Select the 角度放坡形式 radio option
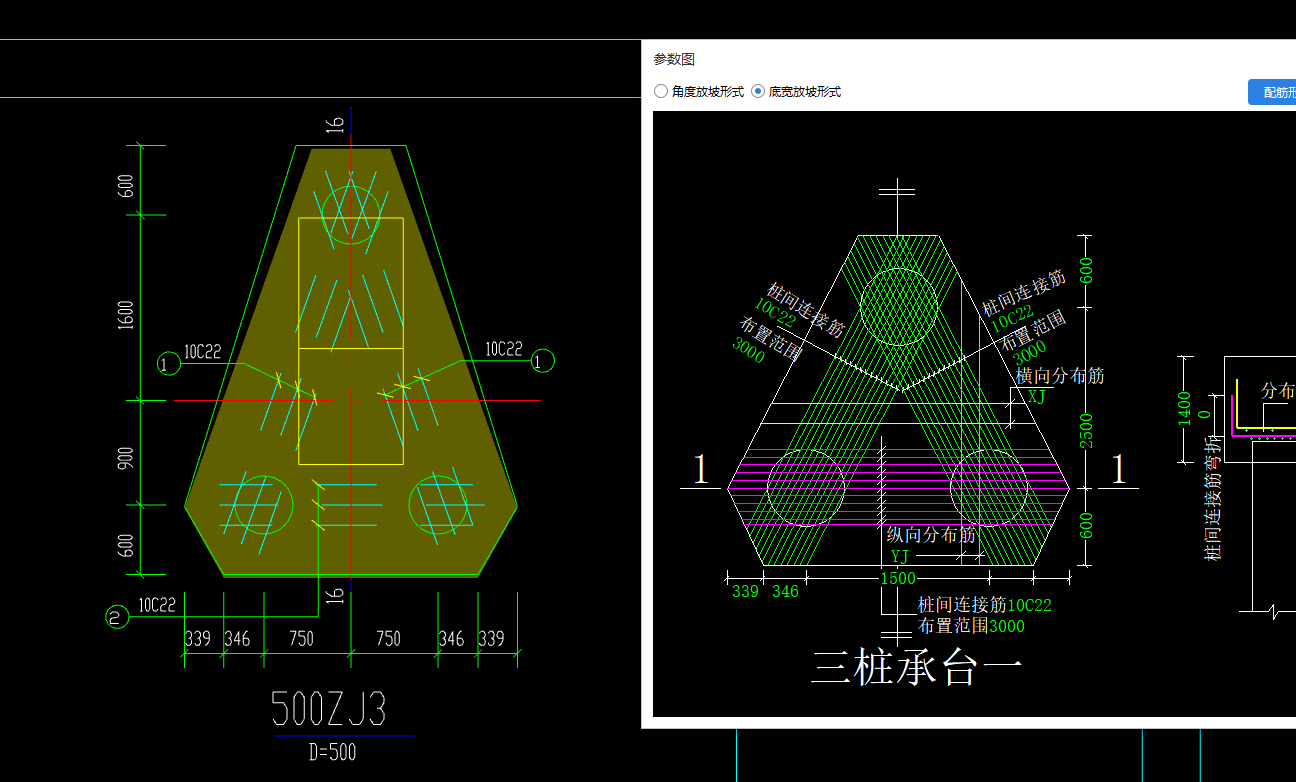 [699, 91]
